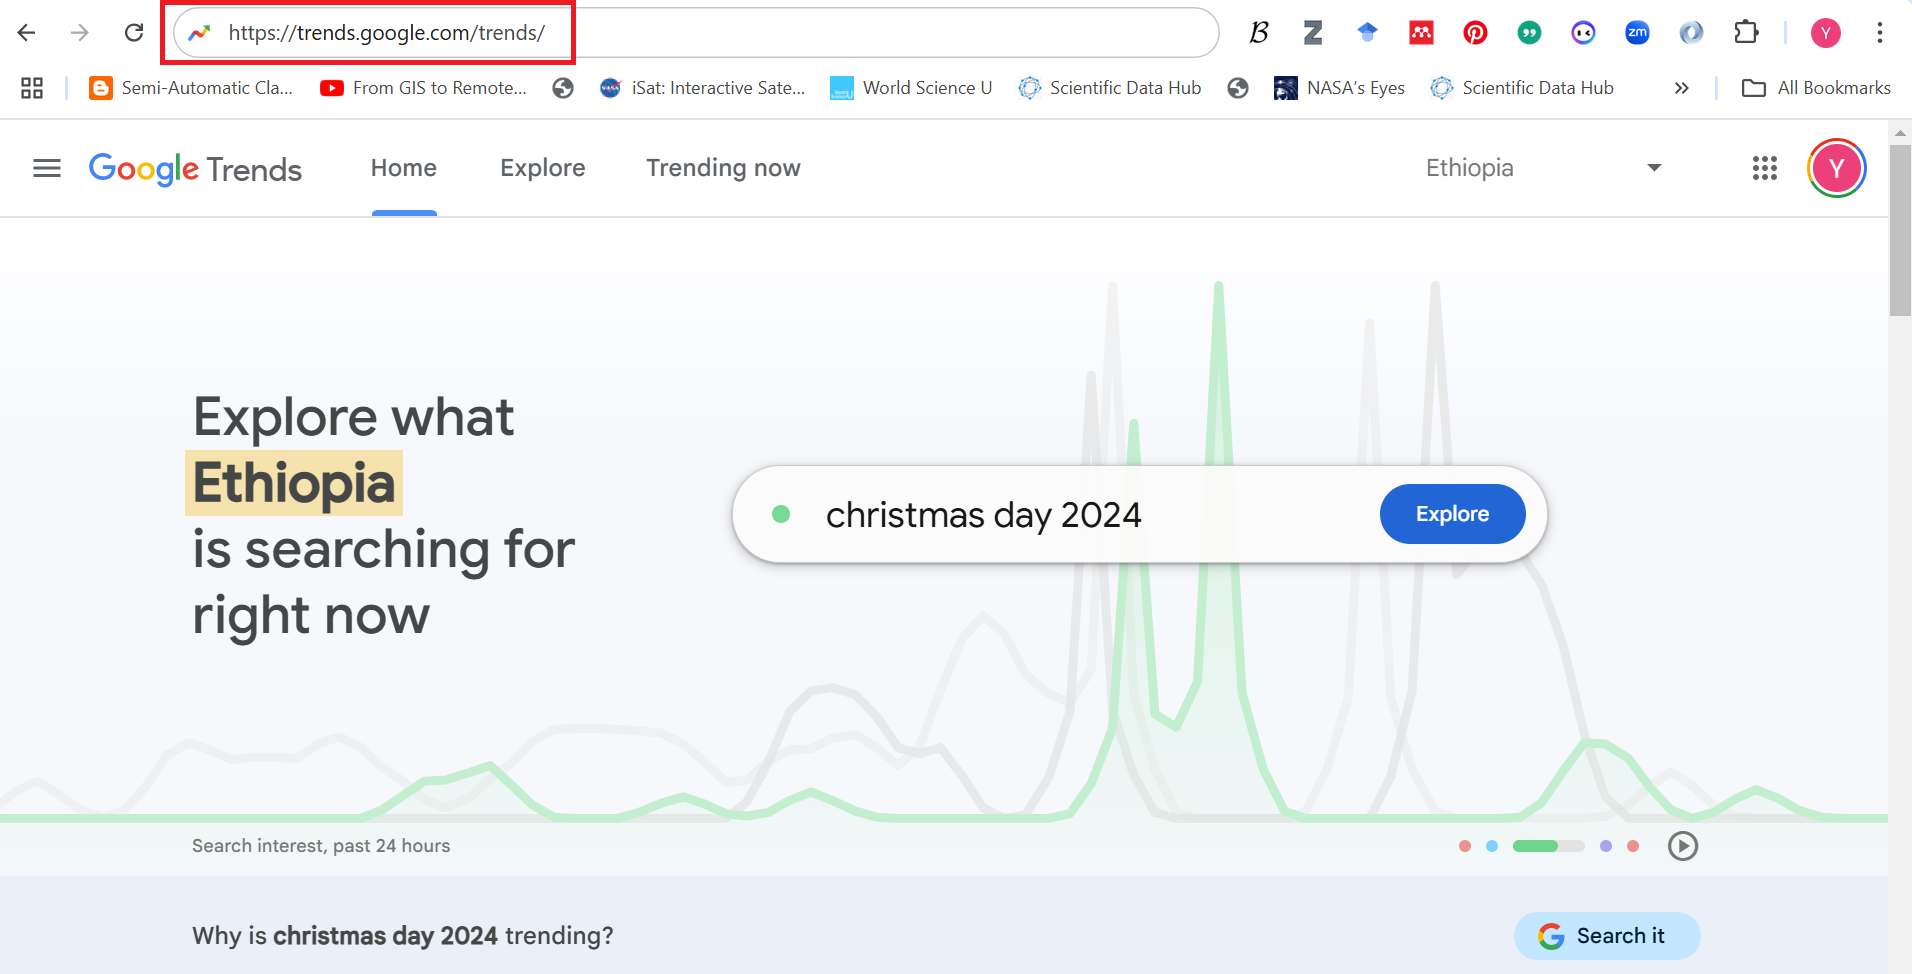Open the Zotero Z extension icon
The height and width of the screenshot is (974, 1912).
pos(1313,33)
